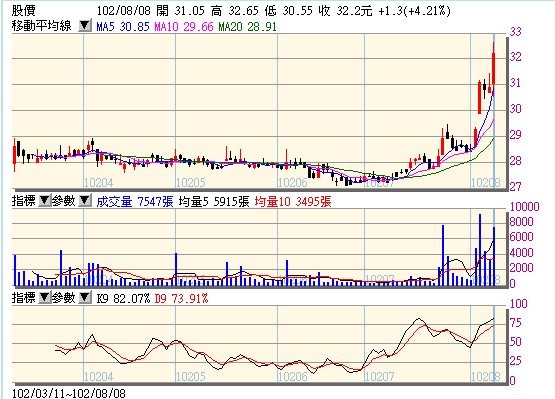
Task: Click the MA20 28.91 legend value
Action: 247,27
